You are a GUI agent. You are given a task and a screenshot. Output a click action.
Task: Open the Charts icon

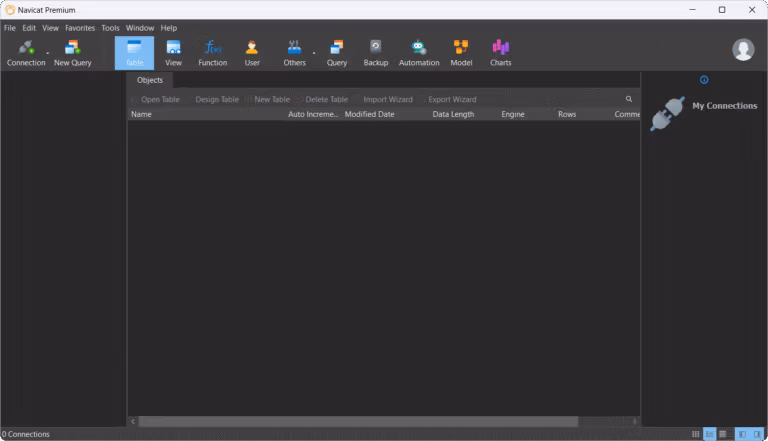coord(501,53)
